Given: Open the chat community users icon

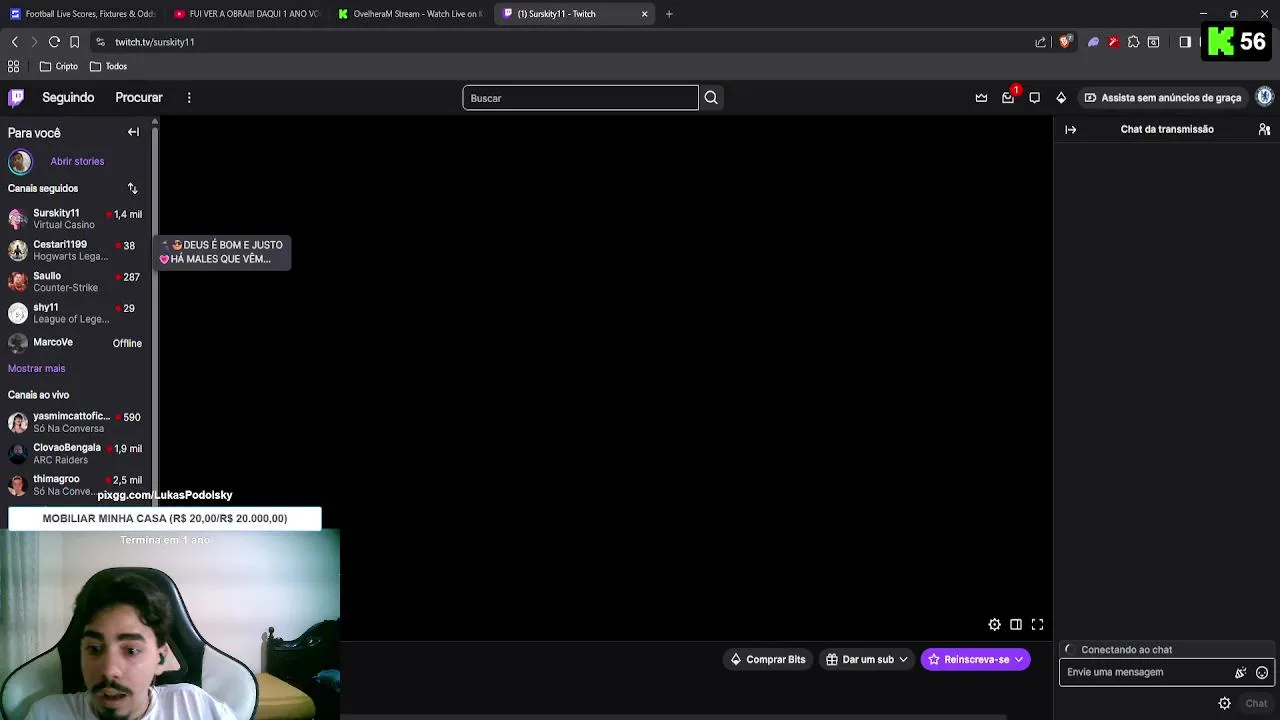Looking at the screenshot, I should [x=1264, y=129].
